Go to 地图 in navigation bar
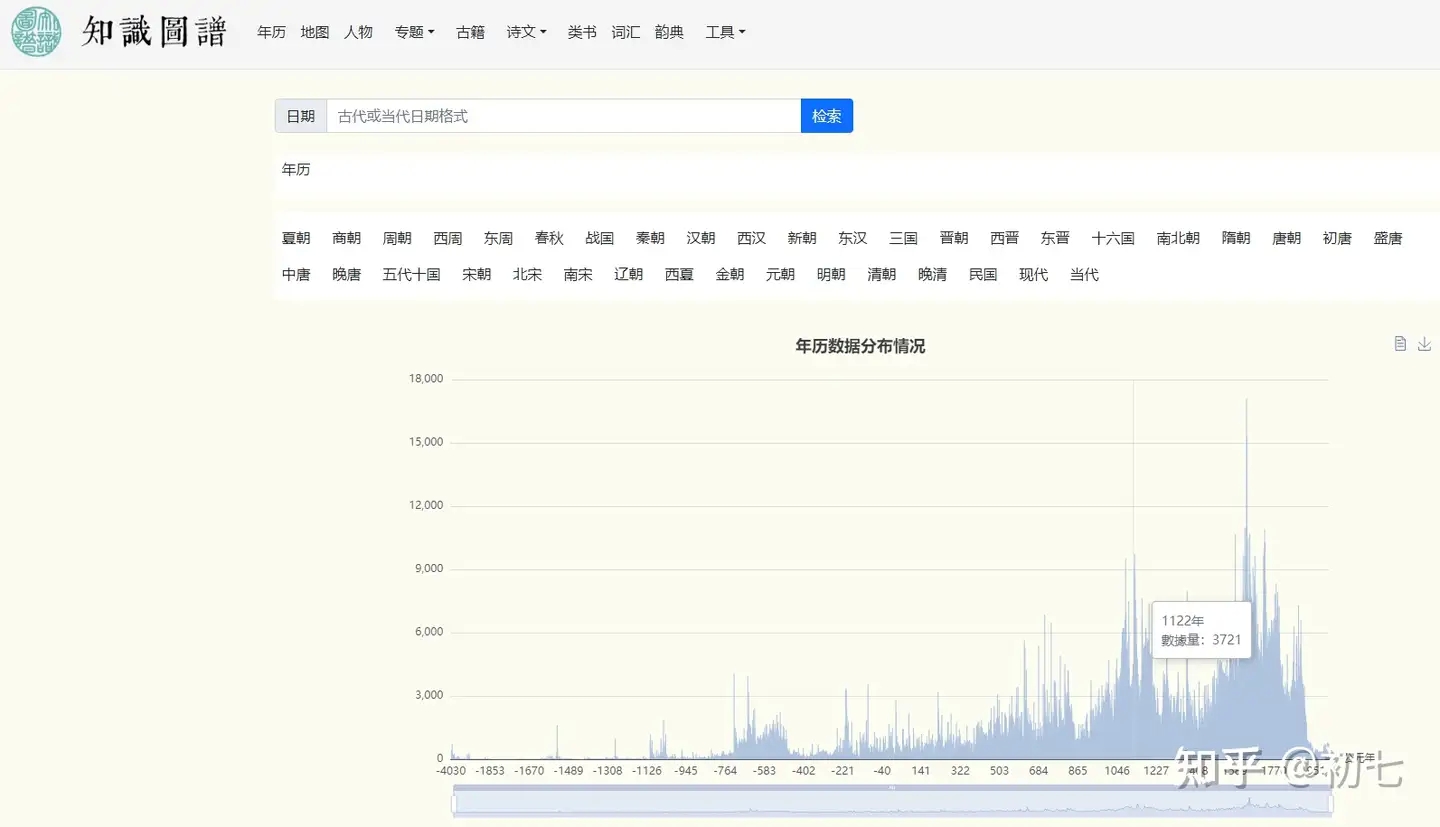This screenshot has width=1440, height=827. [315, 32]
